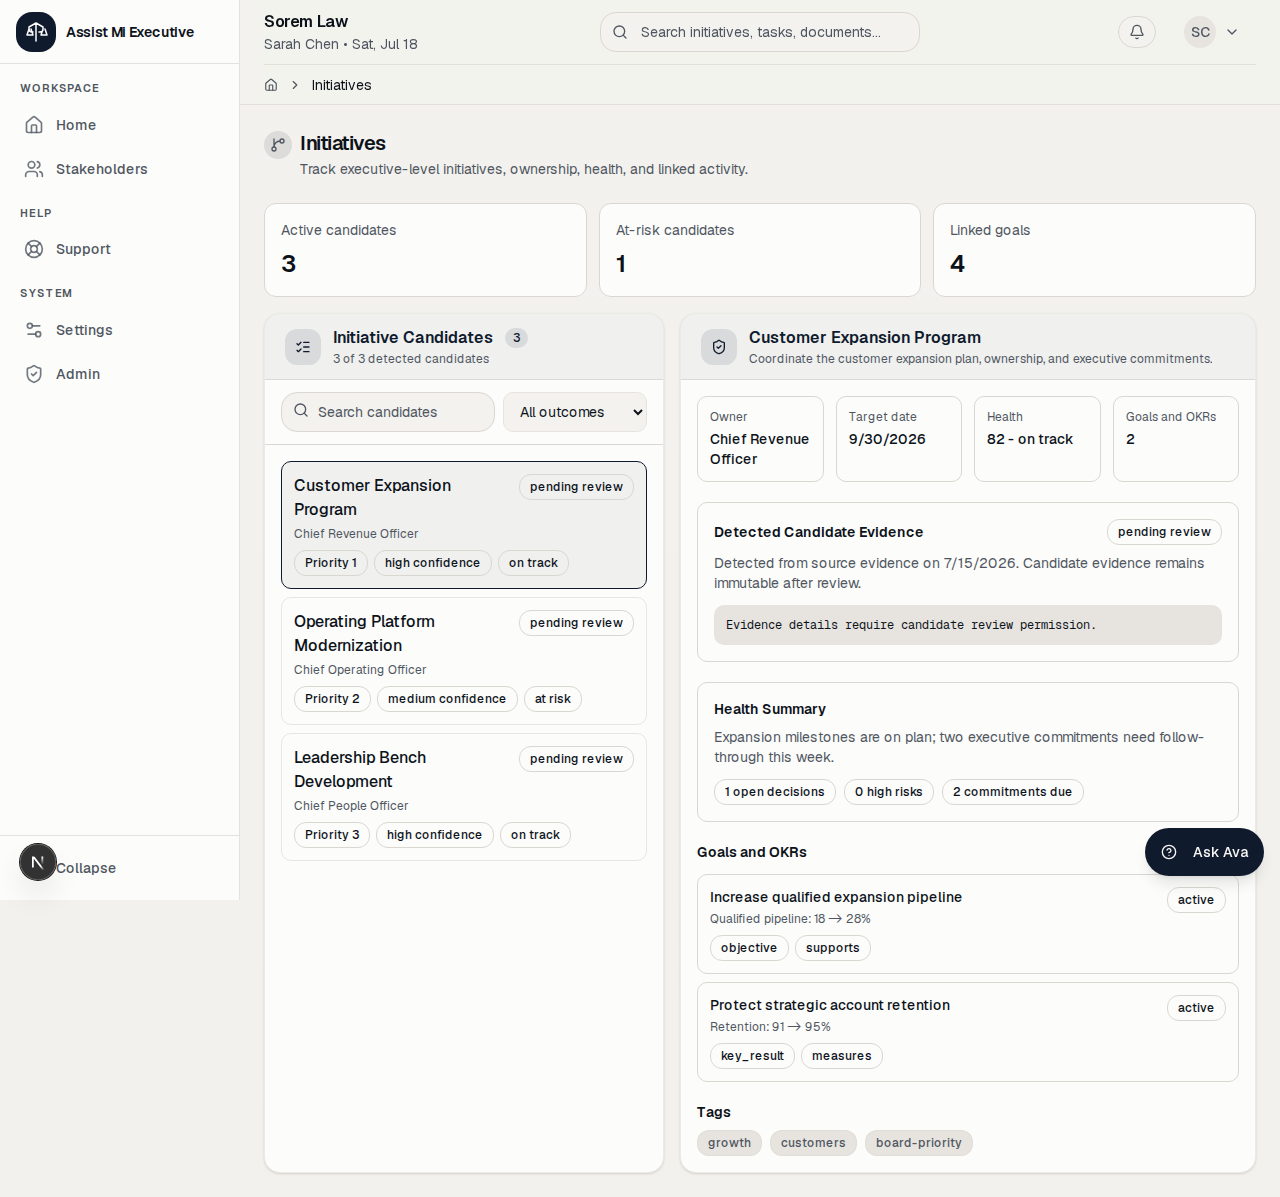Focus the Search candidates field
This screenshot has height=1197, width=1280.
[x=388, y=412]
